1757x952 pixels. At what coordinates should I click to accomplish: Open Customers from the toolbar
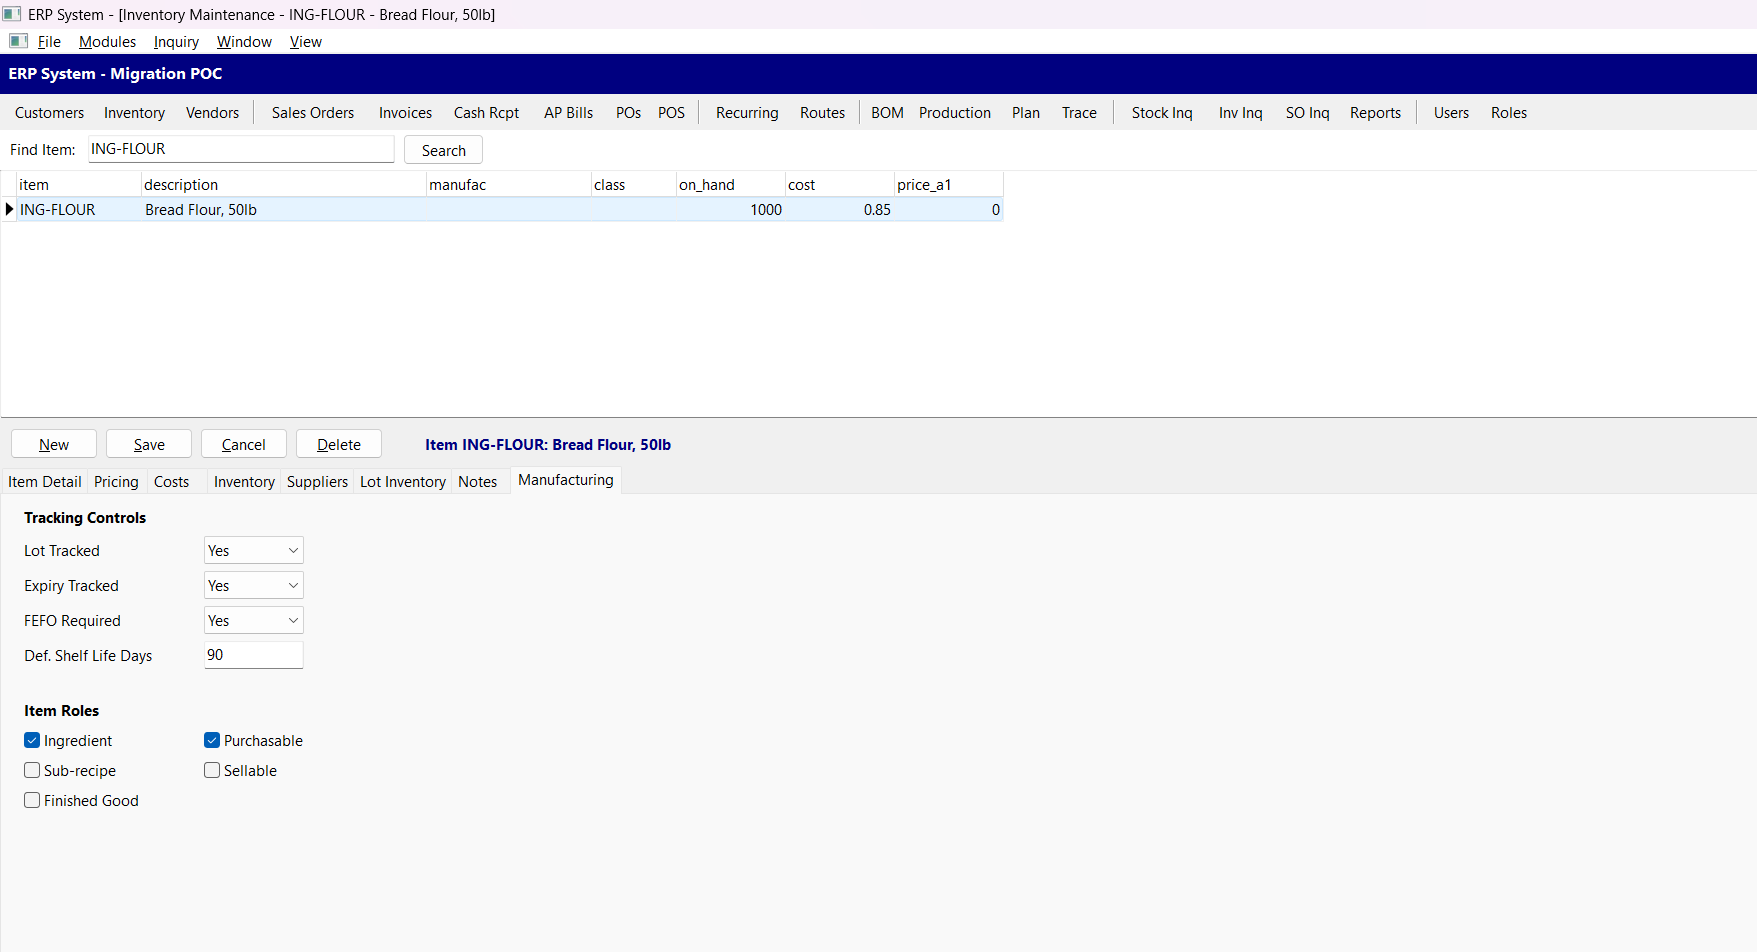(x=49, y=112)
